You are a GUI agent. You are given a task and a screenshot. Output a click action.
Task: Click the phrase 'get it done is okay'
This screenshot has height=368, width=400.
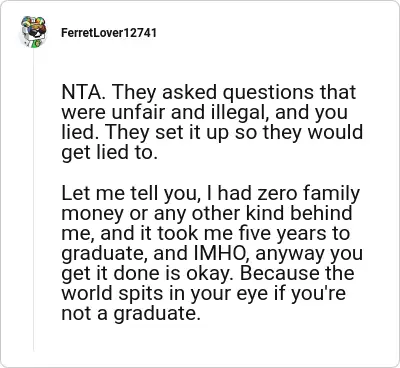coord(148,274)
